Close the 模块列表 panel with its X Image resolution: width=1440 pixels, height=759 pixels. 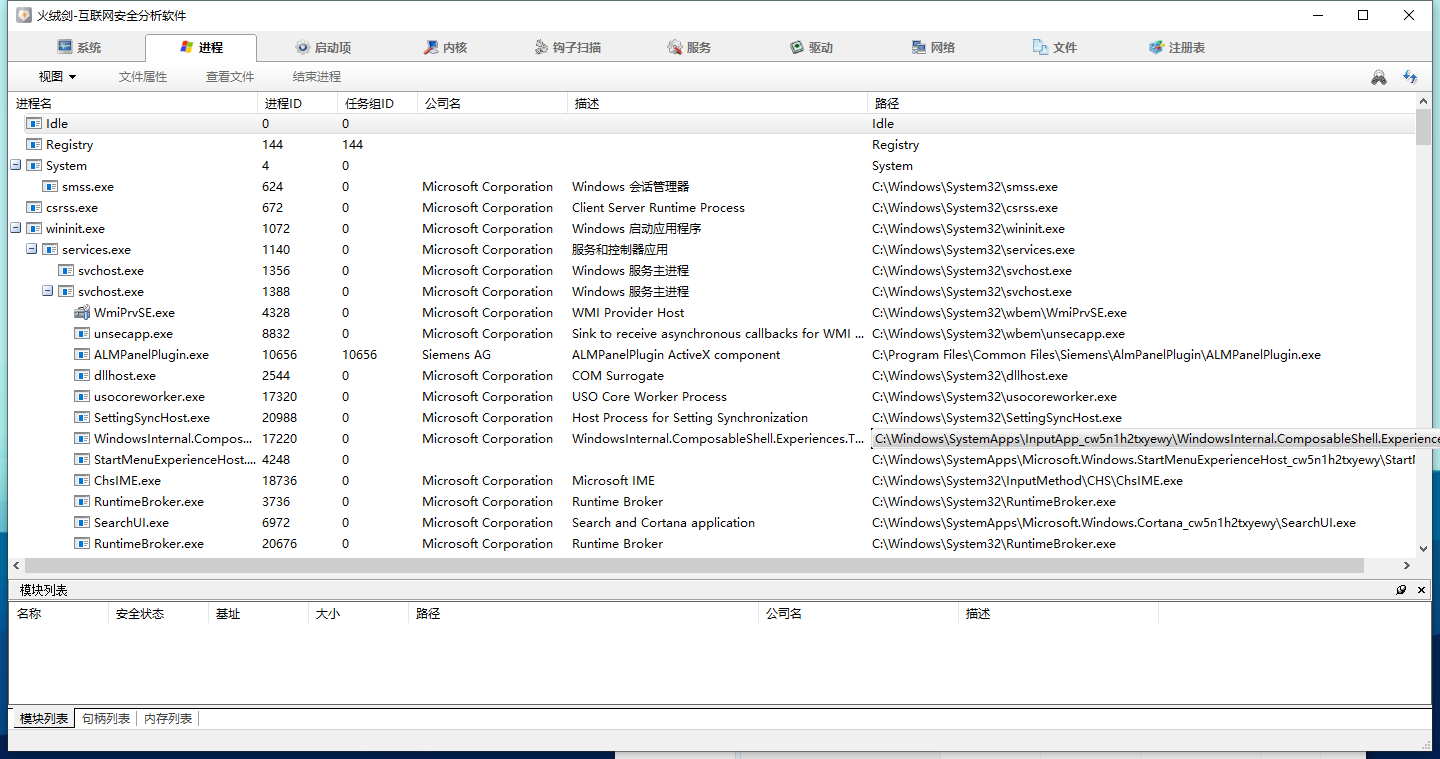(1422, 590)
